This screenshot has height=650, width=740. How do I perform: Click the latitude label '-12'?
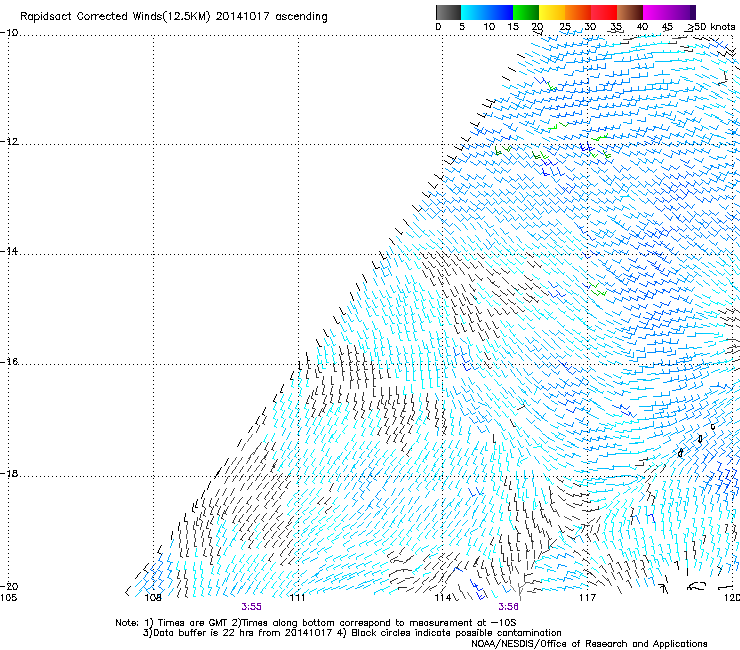pyautogui.click(x=9, y=142)
